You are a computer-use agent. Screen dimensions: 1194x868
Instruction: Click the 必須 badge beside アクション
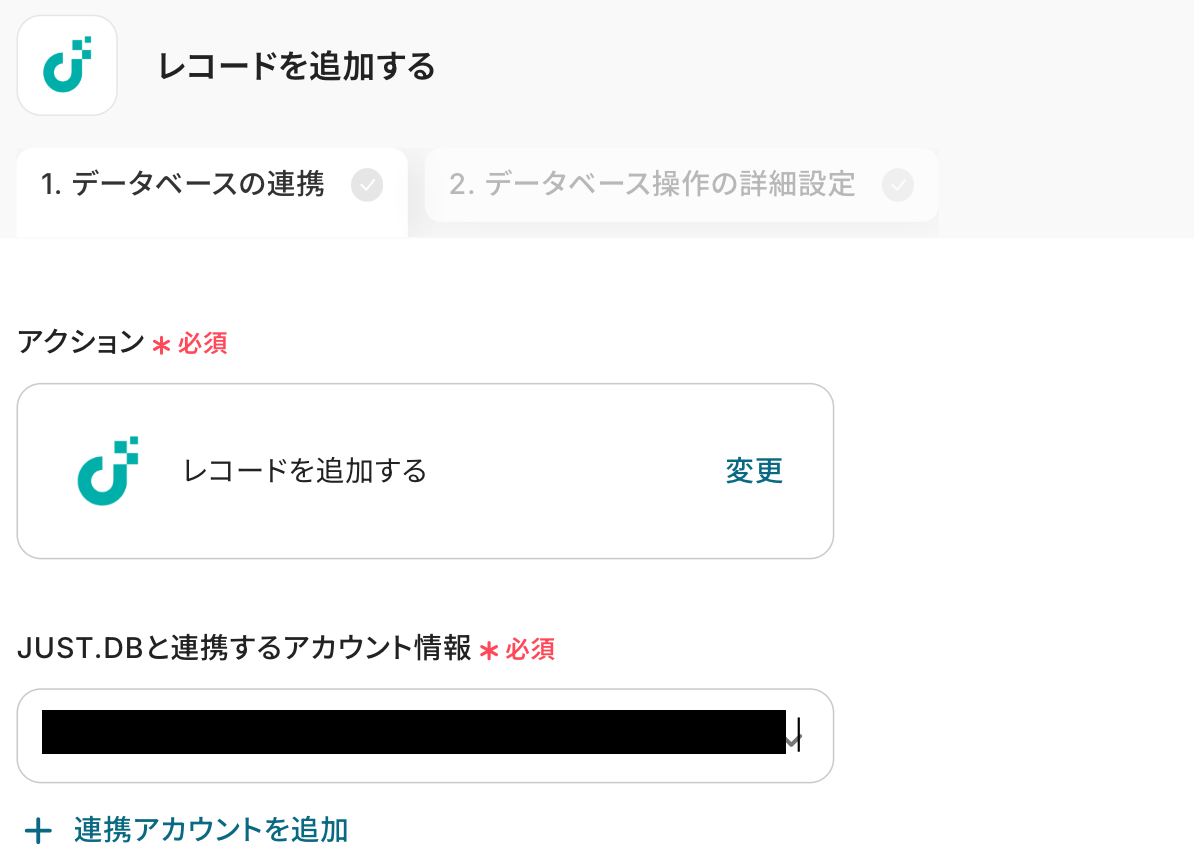click(203, 344)
